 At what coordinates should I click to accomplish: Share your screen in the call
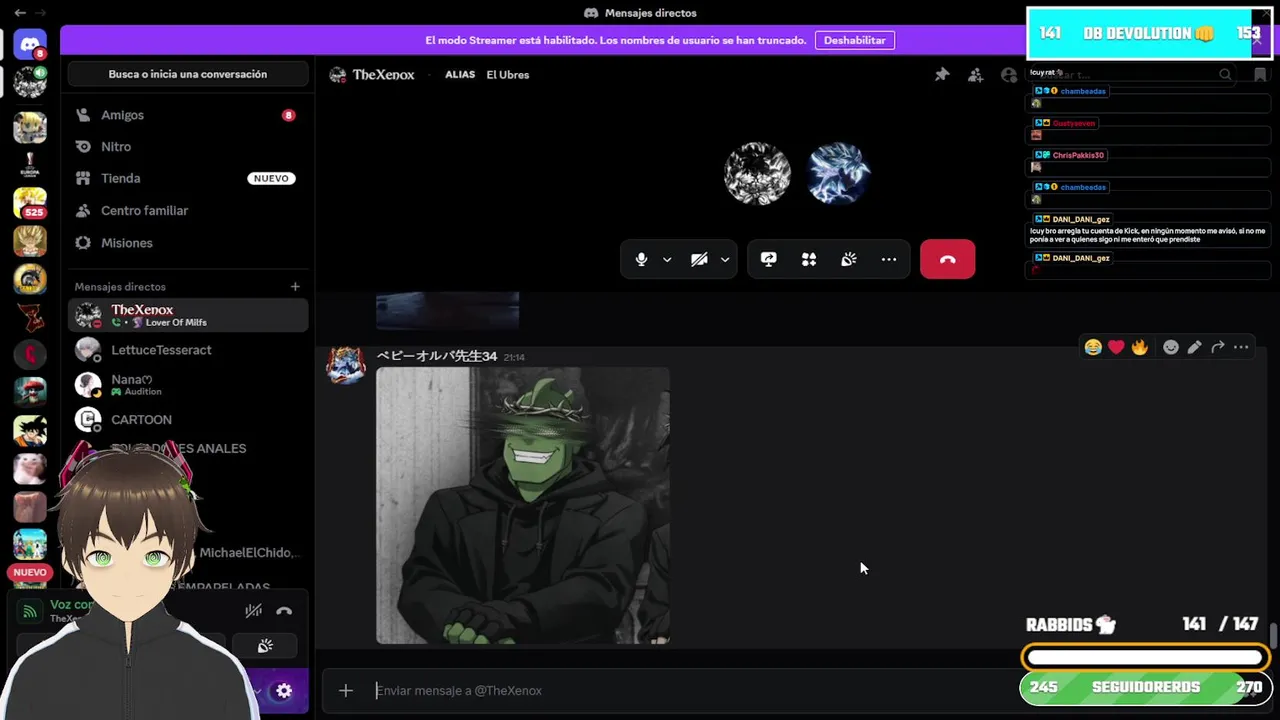coord(768,259)
